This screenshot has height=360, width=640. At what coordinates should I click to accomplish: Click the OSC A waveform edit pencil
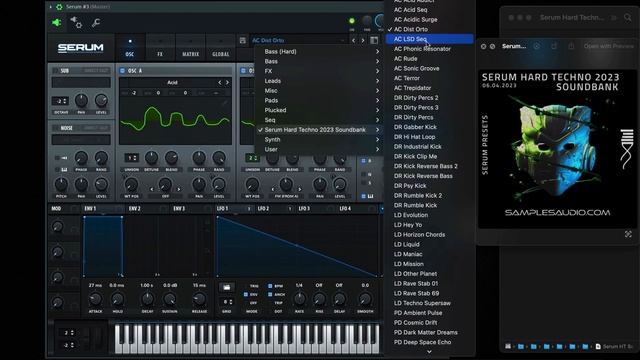(224, 103)
